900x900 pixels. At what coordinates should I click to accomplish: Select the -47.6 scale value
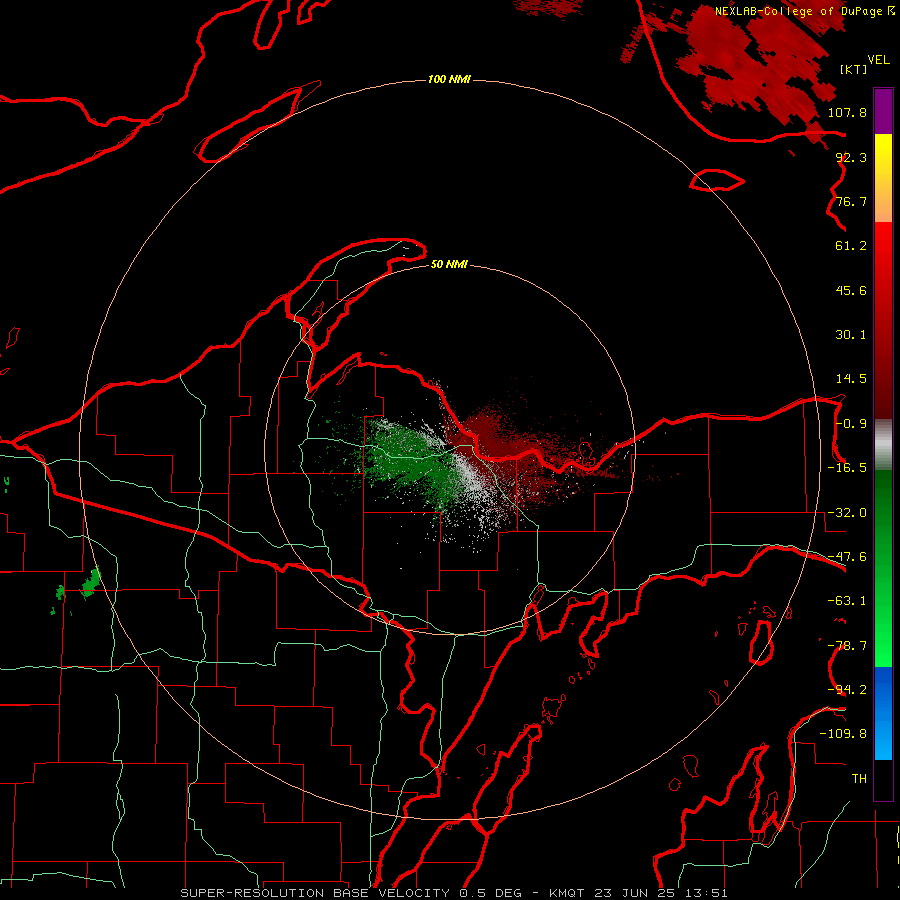pyautogui.click(x=847, y=557)
